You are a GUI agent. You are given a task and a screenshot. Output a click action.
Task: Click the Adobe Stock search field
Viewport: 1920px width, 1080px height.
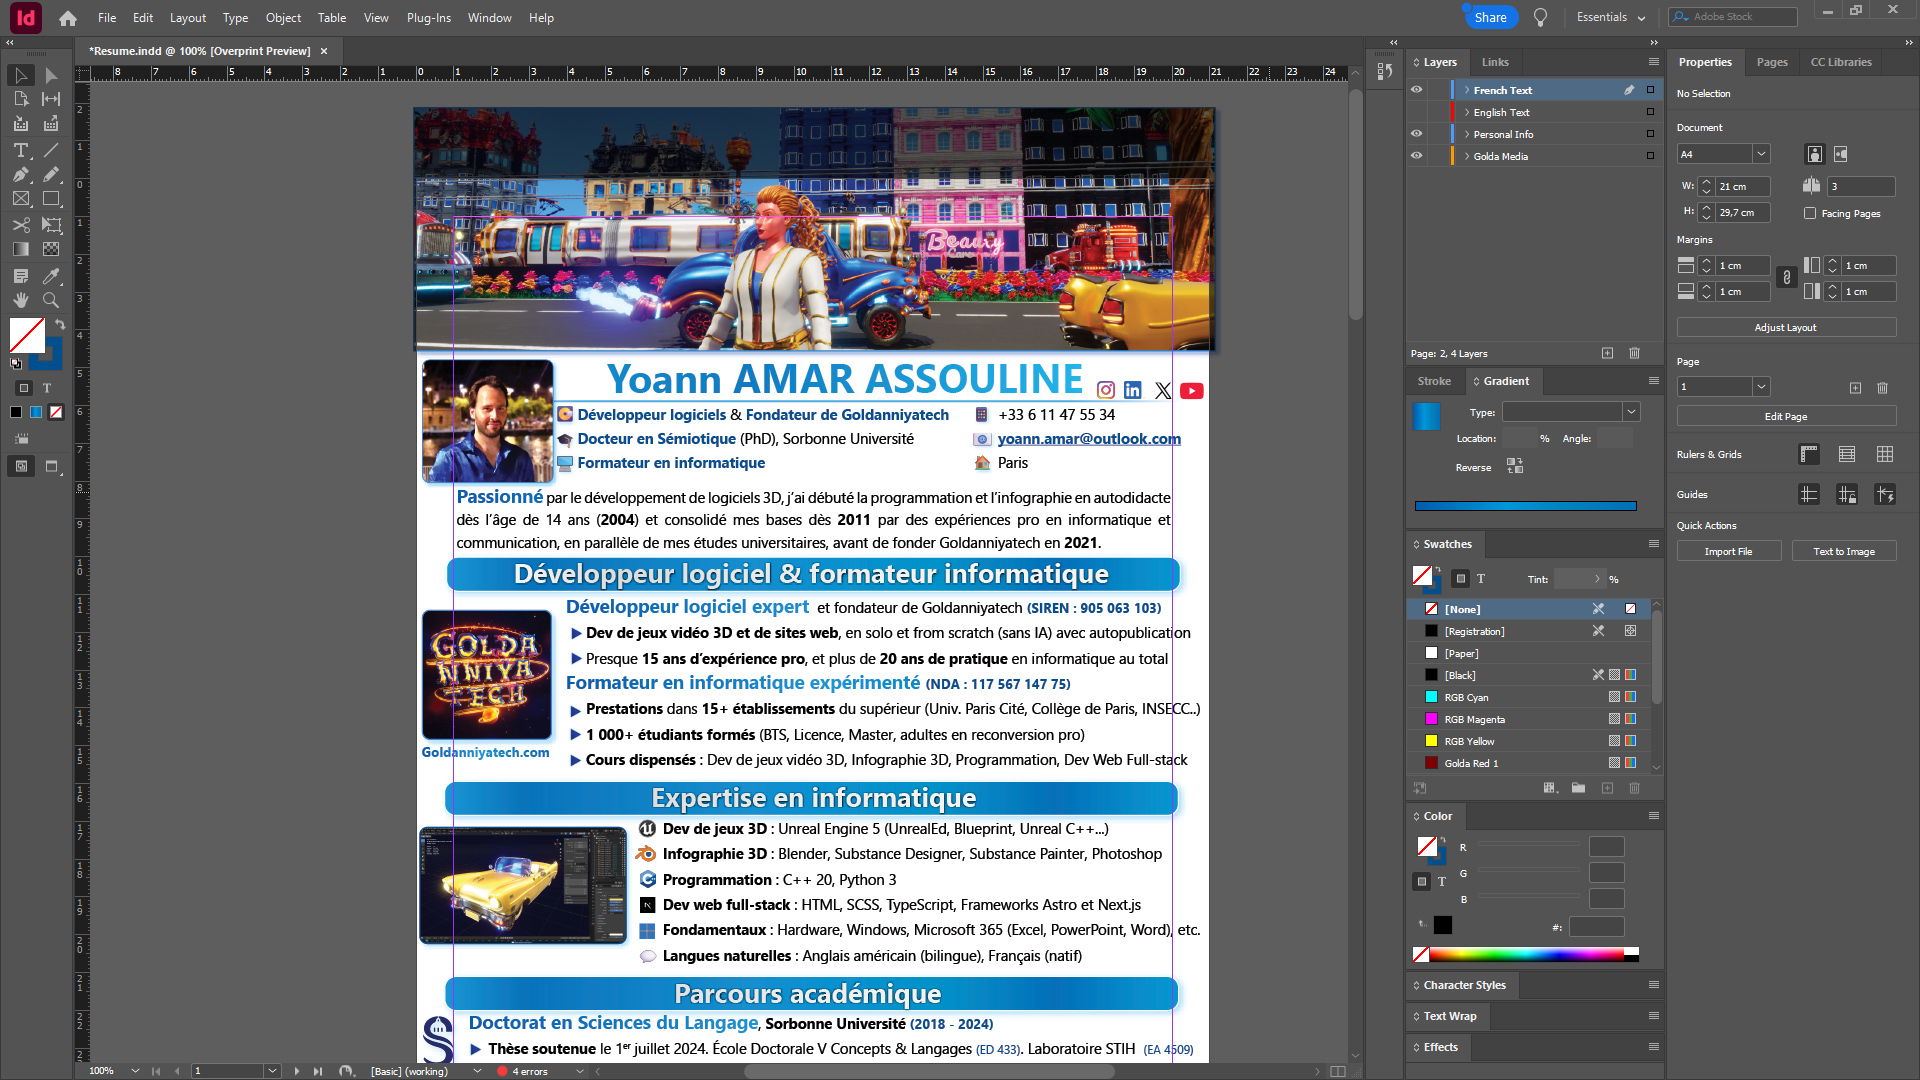(1740, 17)
